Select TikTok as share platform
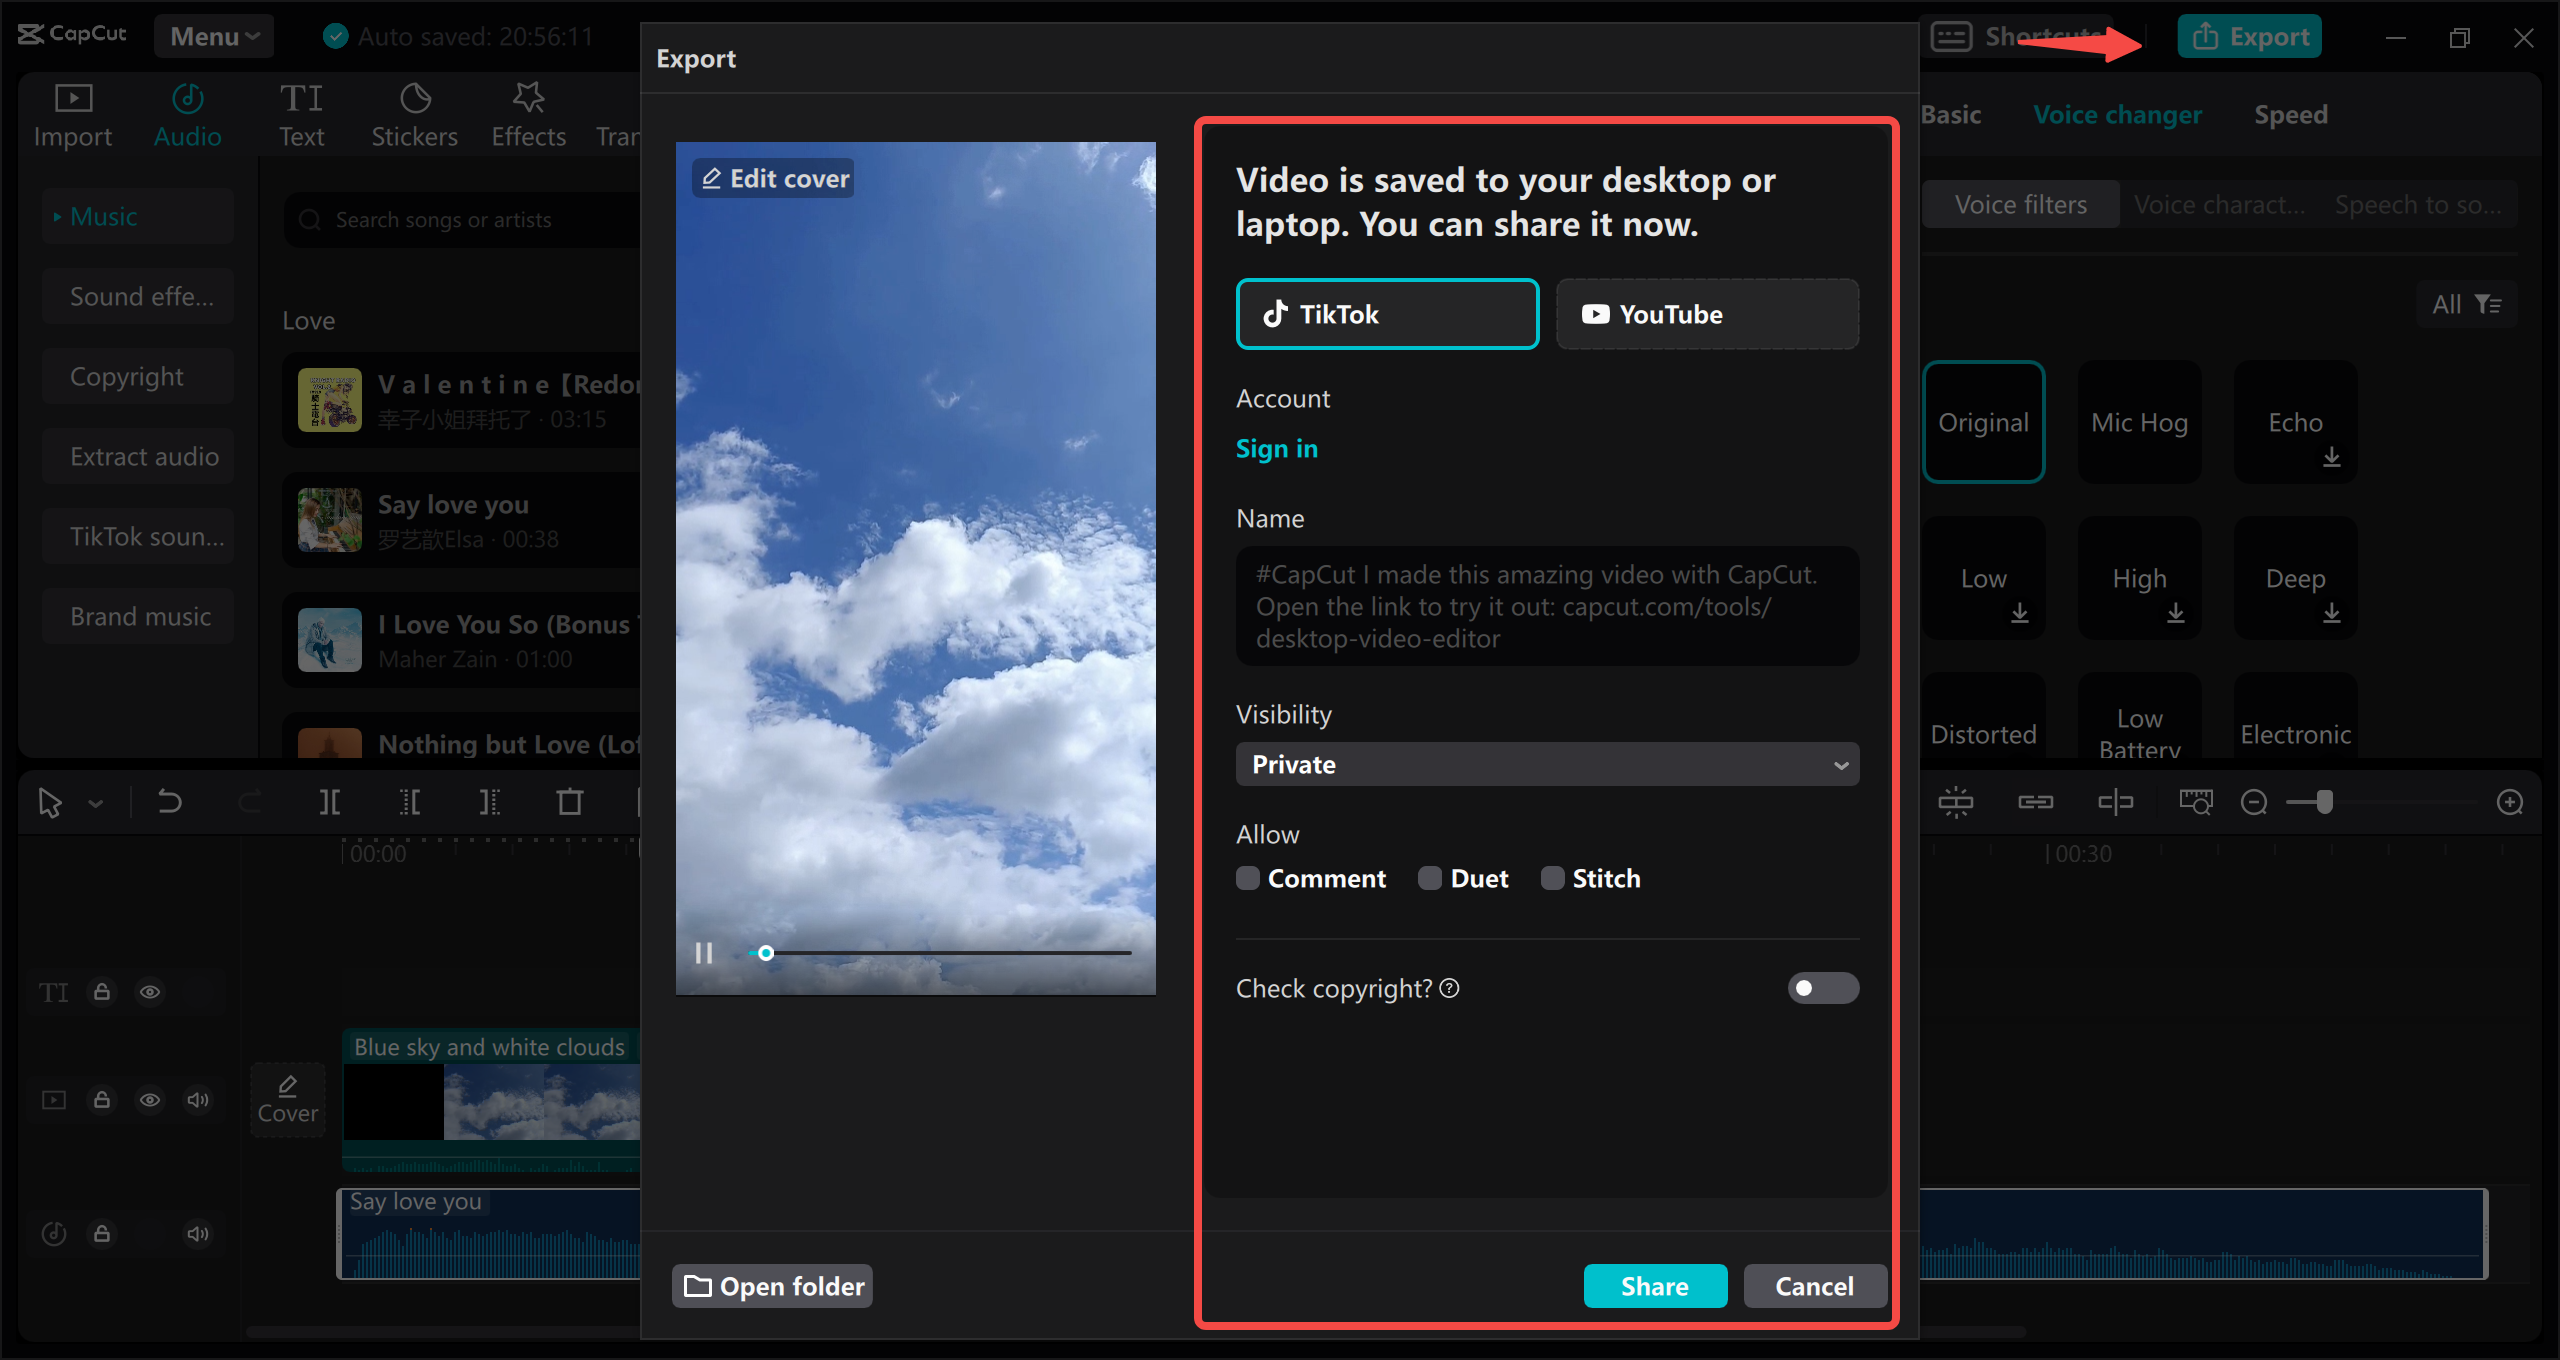Viewport: 2560px width, 1360px height. (1387, 314)
